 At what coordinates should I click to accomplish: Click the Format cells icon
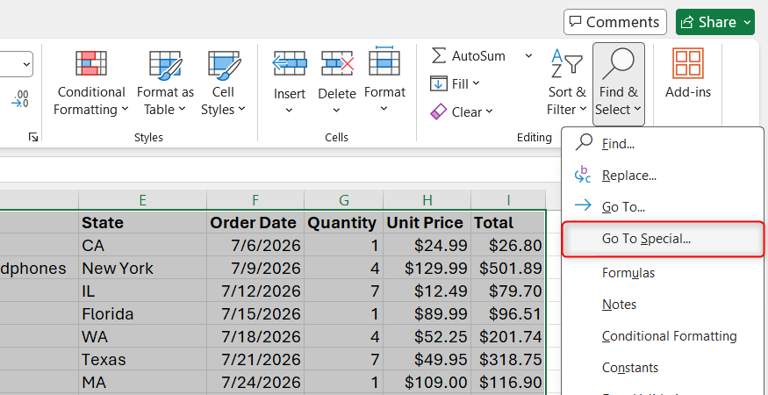(384, 61)
